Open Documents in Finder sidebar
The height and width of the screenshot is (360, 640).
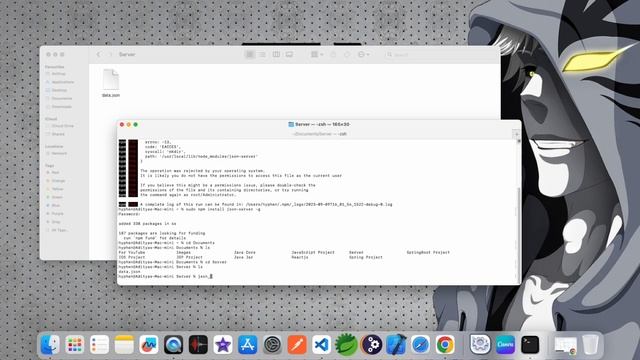point(59,98)
